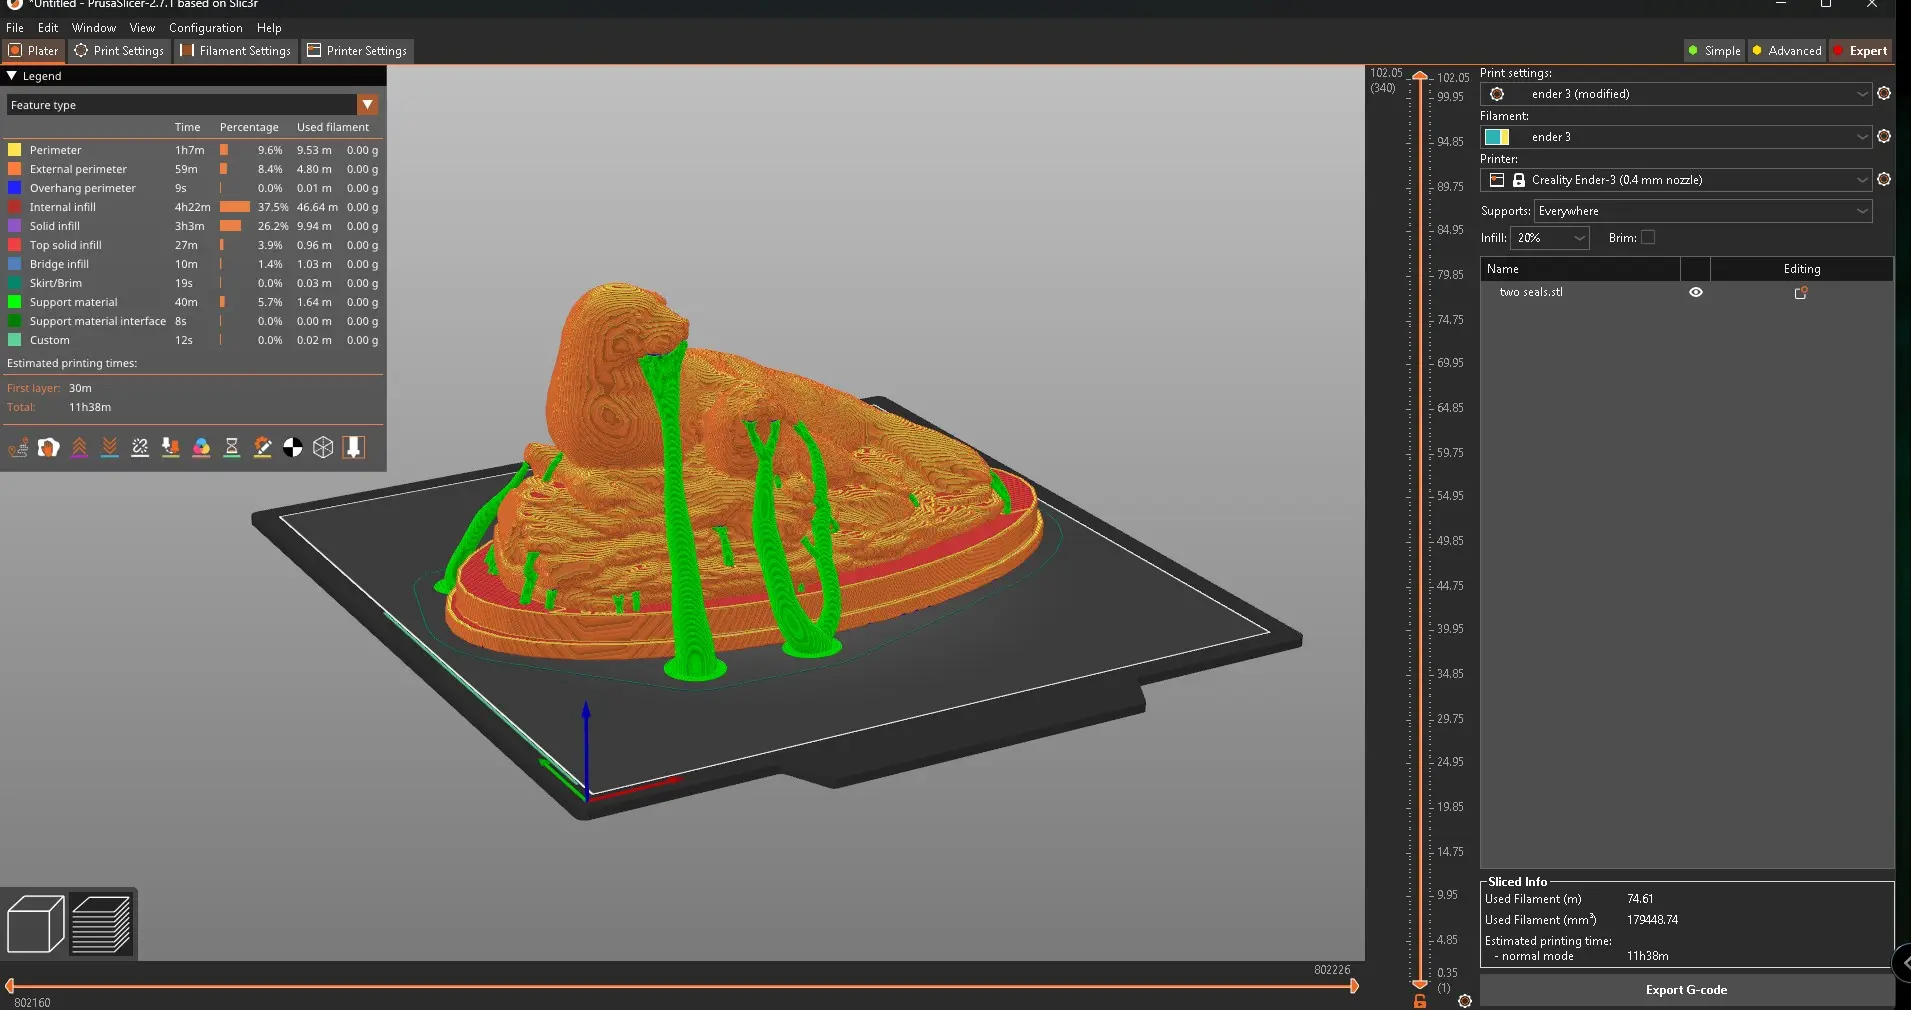Viewport: 1911px width, 1010px height.
Task: Collapse the Legend panel
Action: pyautogui.click(x=12, y=76)
